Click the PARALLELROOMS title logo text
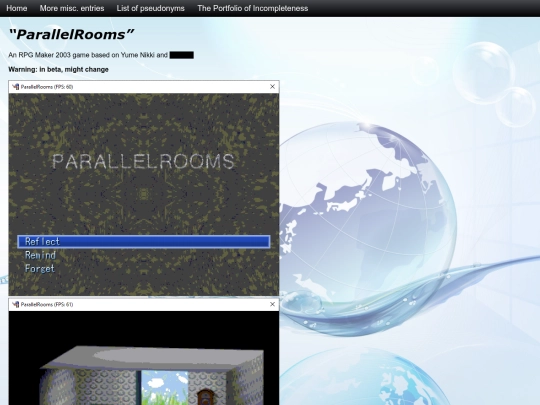Viewport: 540px width, 405px height. (x=143, y=162)
